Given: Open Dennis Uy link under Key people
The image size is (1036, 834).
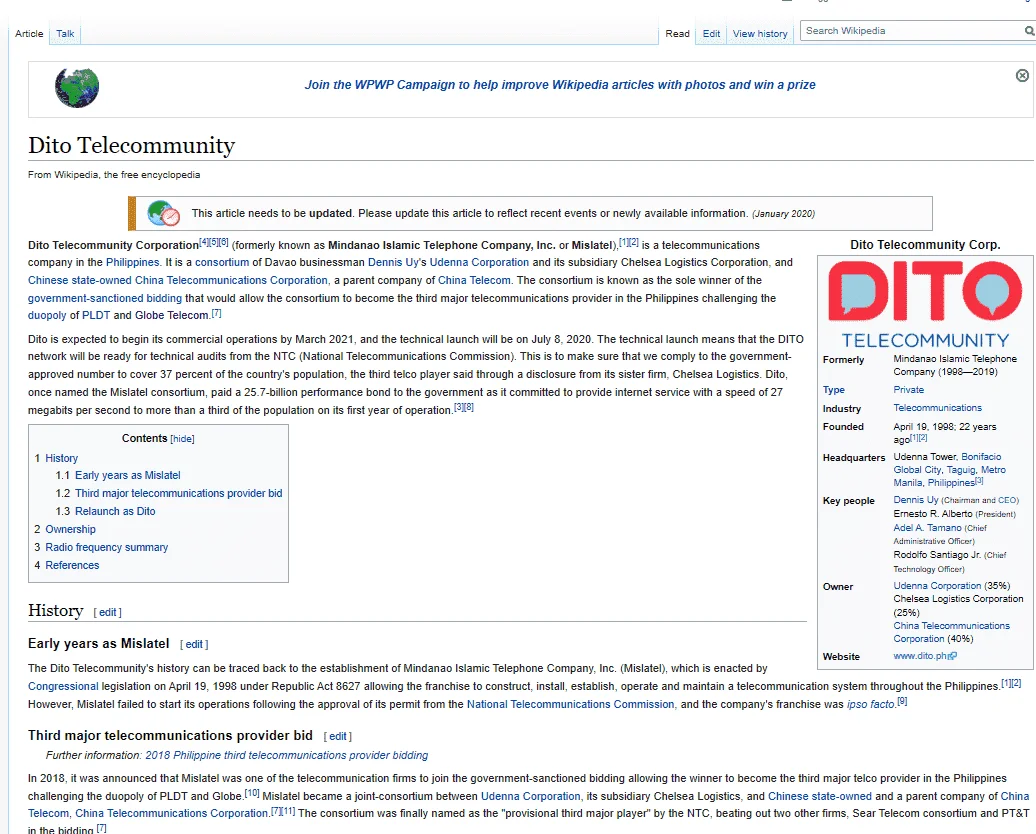Looking at the screenshot, I should pos(916,500).
